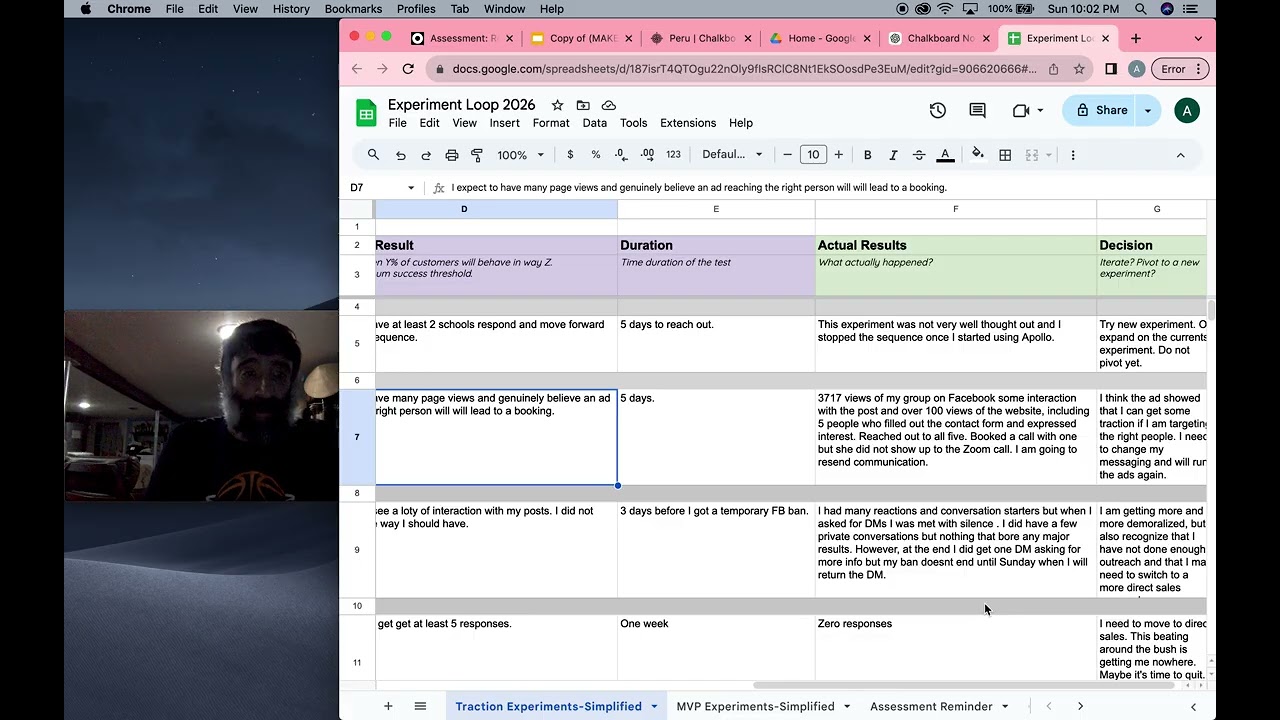The image size is (1280, 720).
Task: Expand merge cells options arrow
Action: tap(1049, 155)
